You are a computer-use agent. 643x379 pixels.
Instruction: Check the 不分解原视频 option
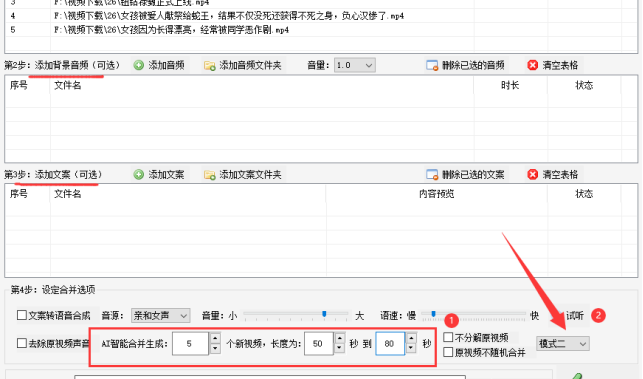click(448, 337)
